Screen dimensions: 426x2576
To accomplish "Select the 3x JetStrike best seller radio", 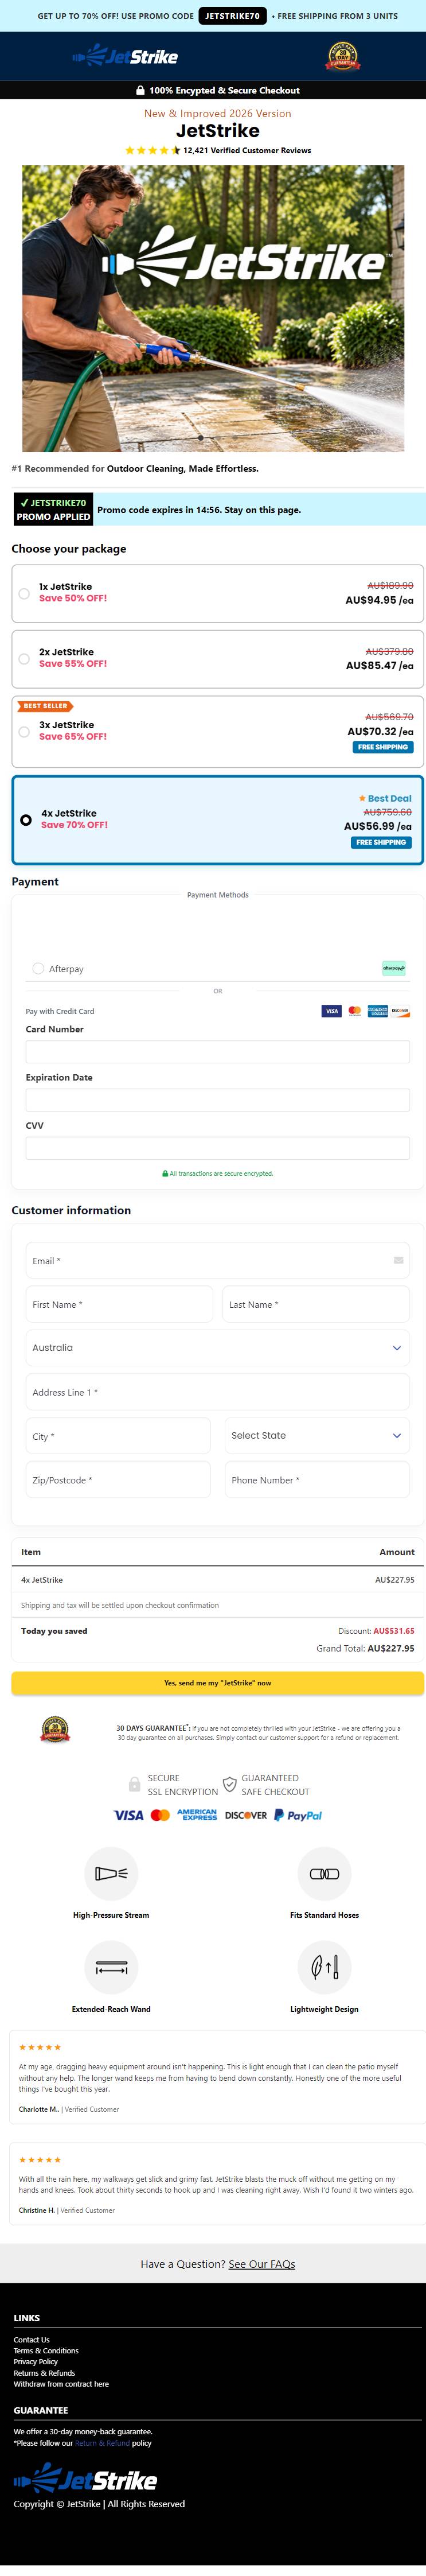I will (24, 731).
